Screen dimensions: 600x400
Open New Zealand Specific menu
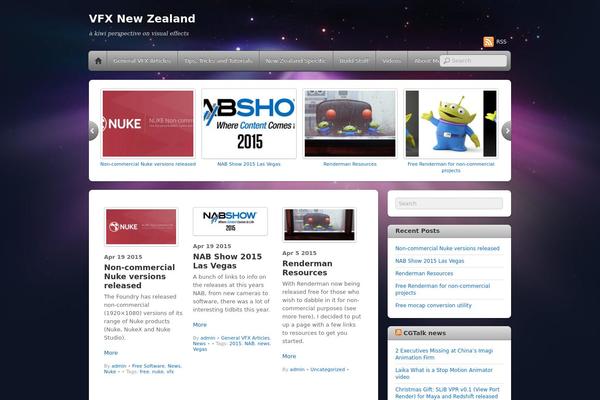[296, 61]
